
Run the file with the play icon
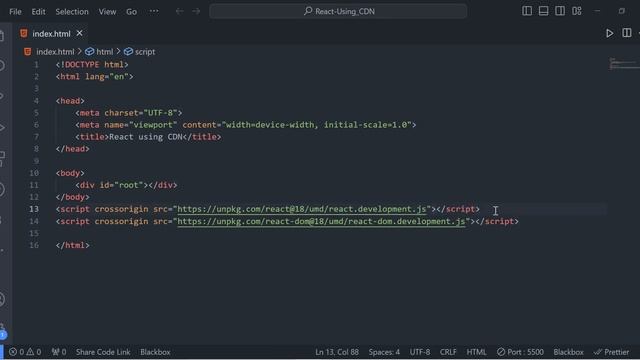609,33
